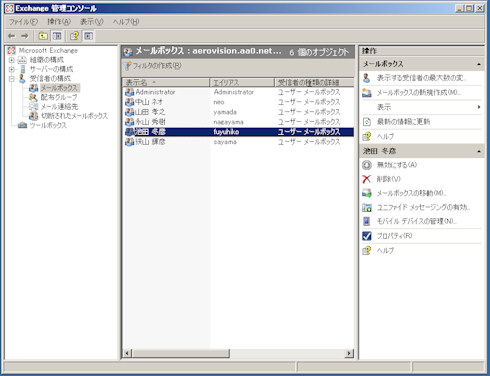
Task: Click メールボックスの新規作成 action
Action: (418, 93)
